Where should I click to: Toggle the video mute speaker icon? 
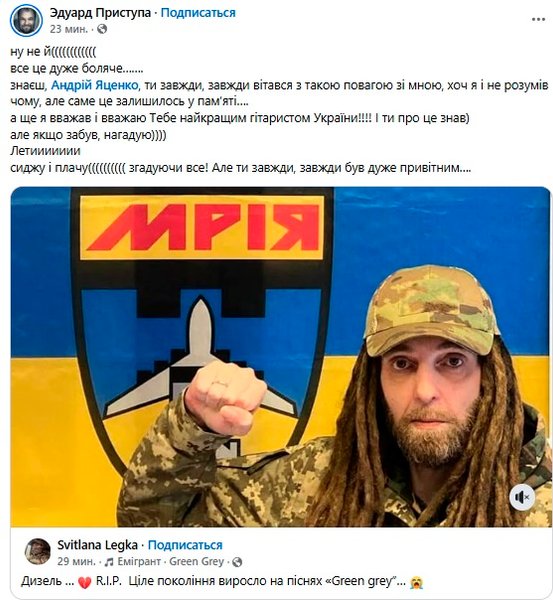[522, 497]
